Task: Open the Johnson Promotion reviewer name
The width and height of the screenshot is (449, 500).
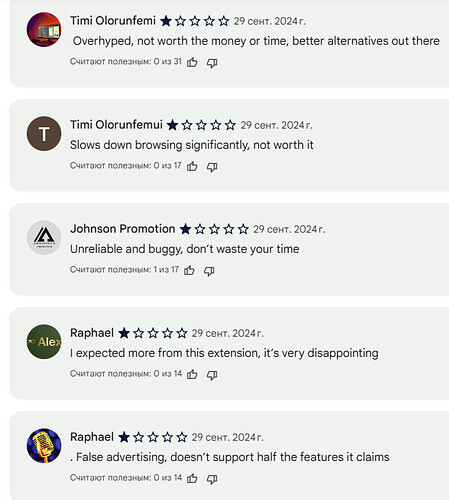Action: pyautogui.click(x=122, y=229)
